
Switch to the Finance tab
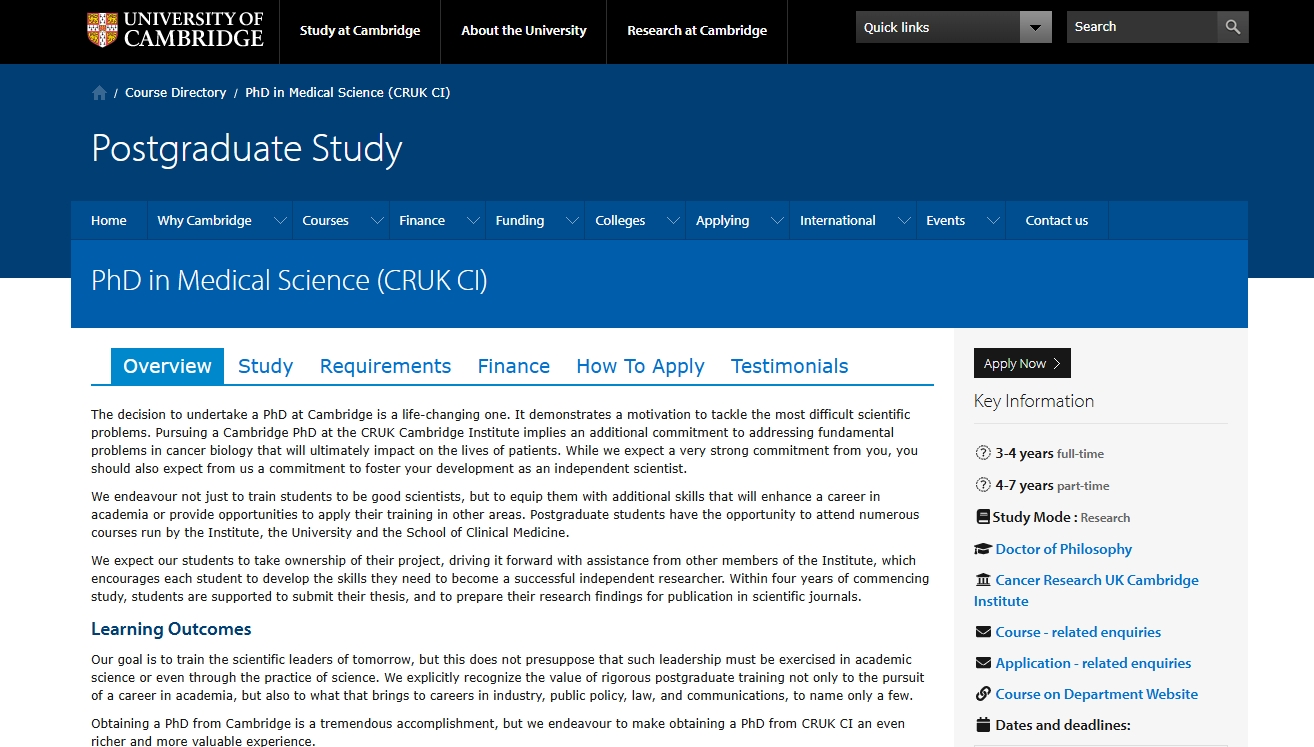coord(514,366)
